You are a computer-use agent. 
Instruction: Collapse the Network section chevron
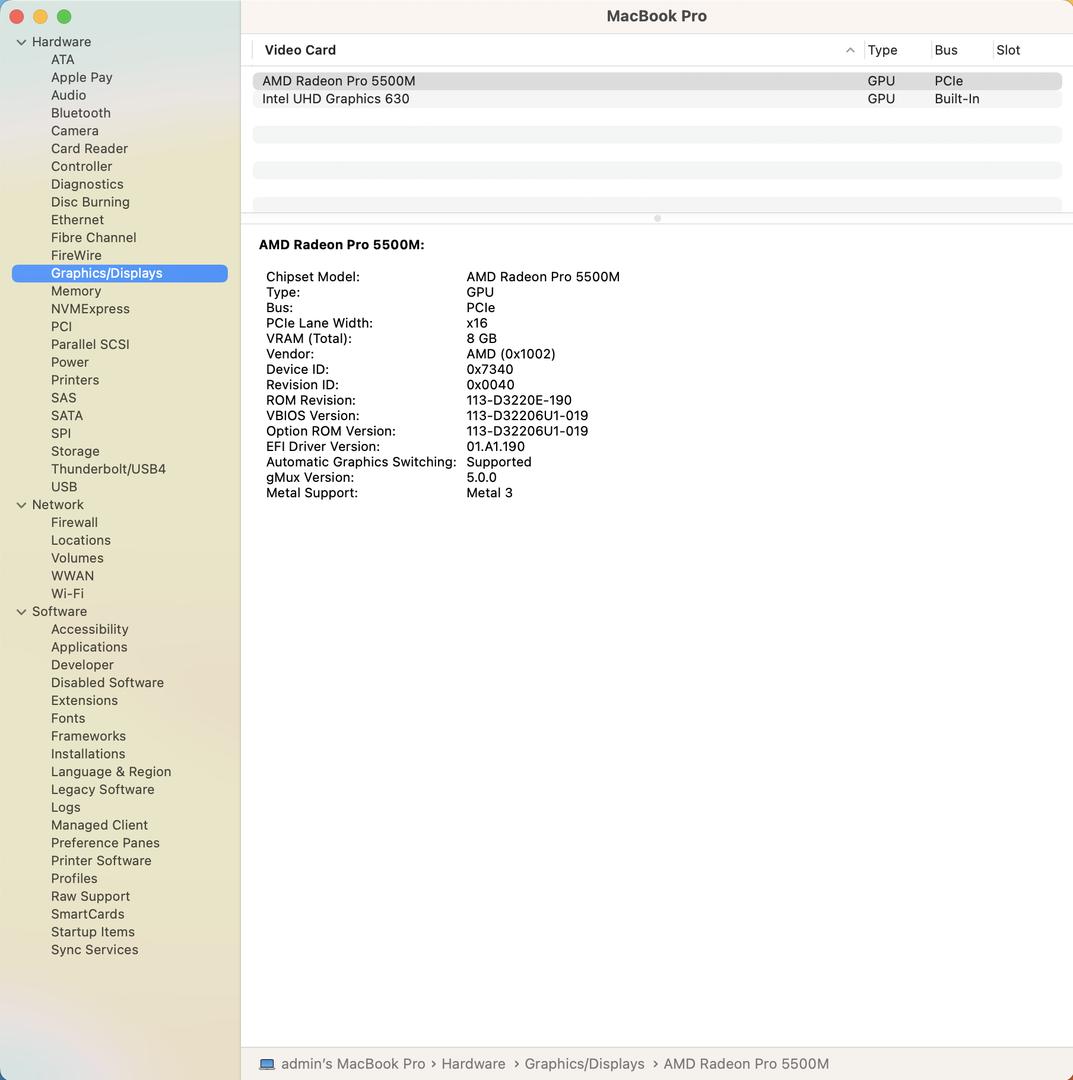[21, 505]
